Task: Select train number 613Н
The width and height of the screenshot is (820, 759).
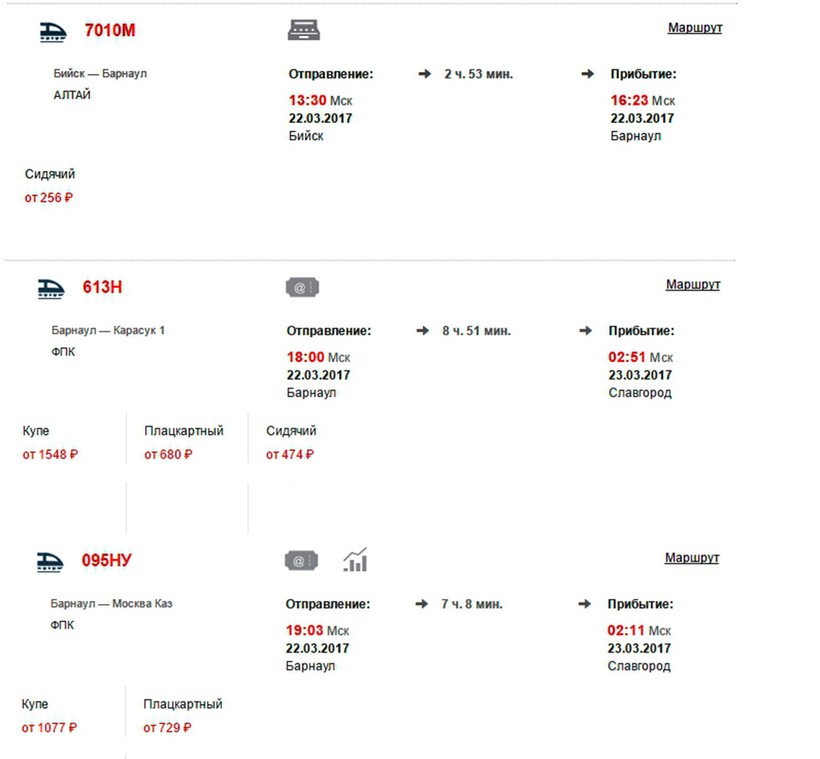Action: [103, 288]
